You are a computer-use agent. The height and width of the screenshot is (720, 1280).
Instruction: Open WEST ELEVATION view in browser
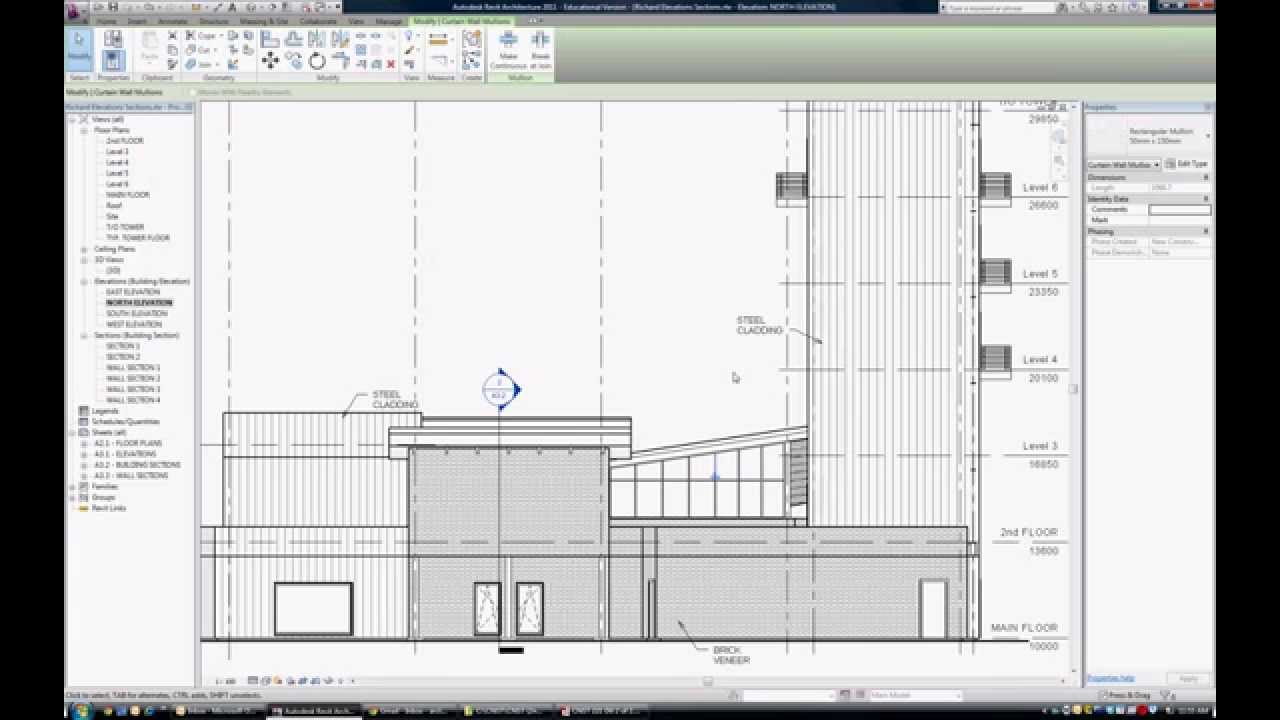pyautogui.click(x=134, y=324)
